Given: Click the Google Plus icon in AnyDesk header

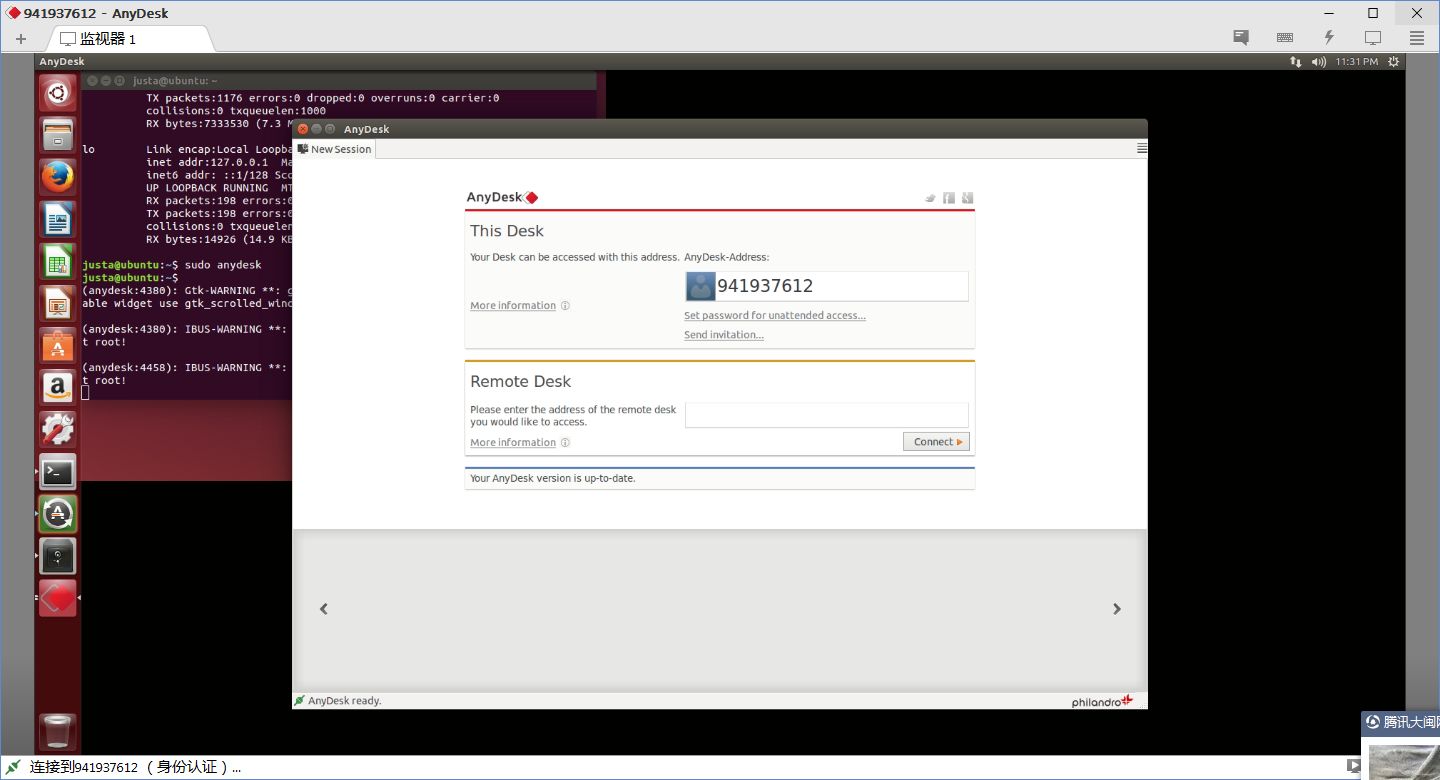Looking at the screenshot, I should tap(967, 198).
